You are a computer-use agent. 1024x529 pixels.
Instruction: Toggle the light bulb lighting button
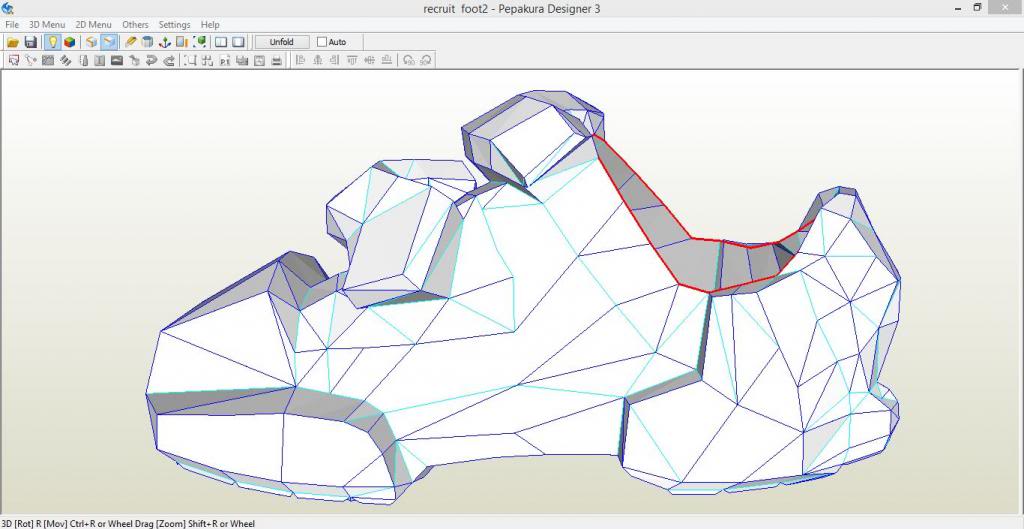pyautogui.click(x=52, y=42)
